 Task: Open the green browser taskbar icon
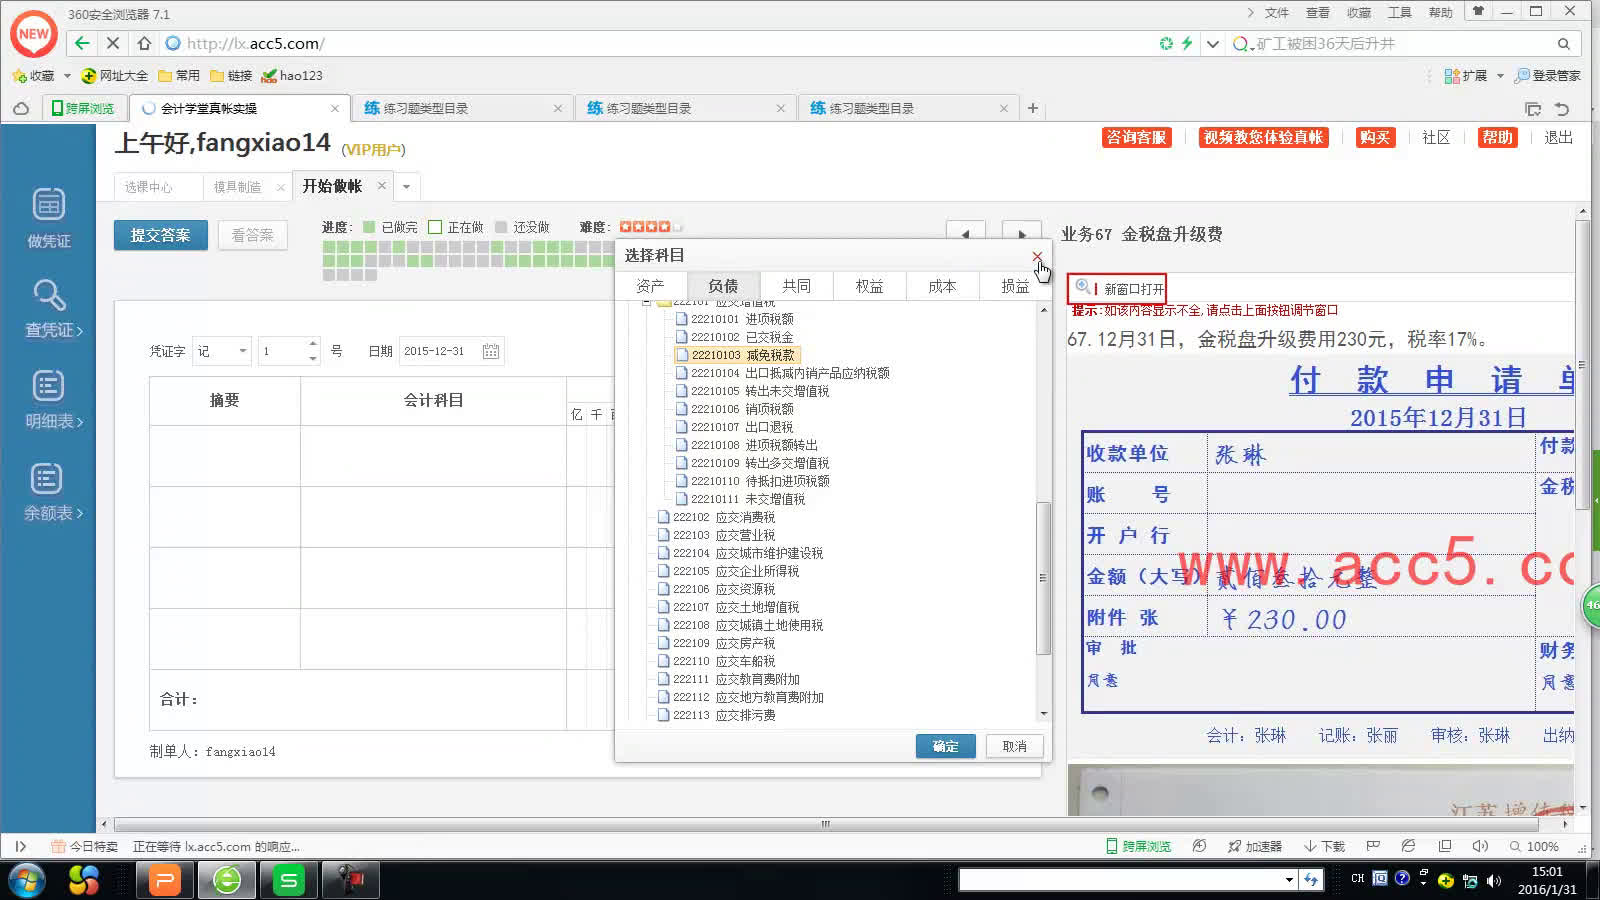[227, 880]
